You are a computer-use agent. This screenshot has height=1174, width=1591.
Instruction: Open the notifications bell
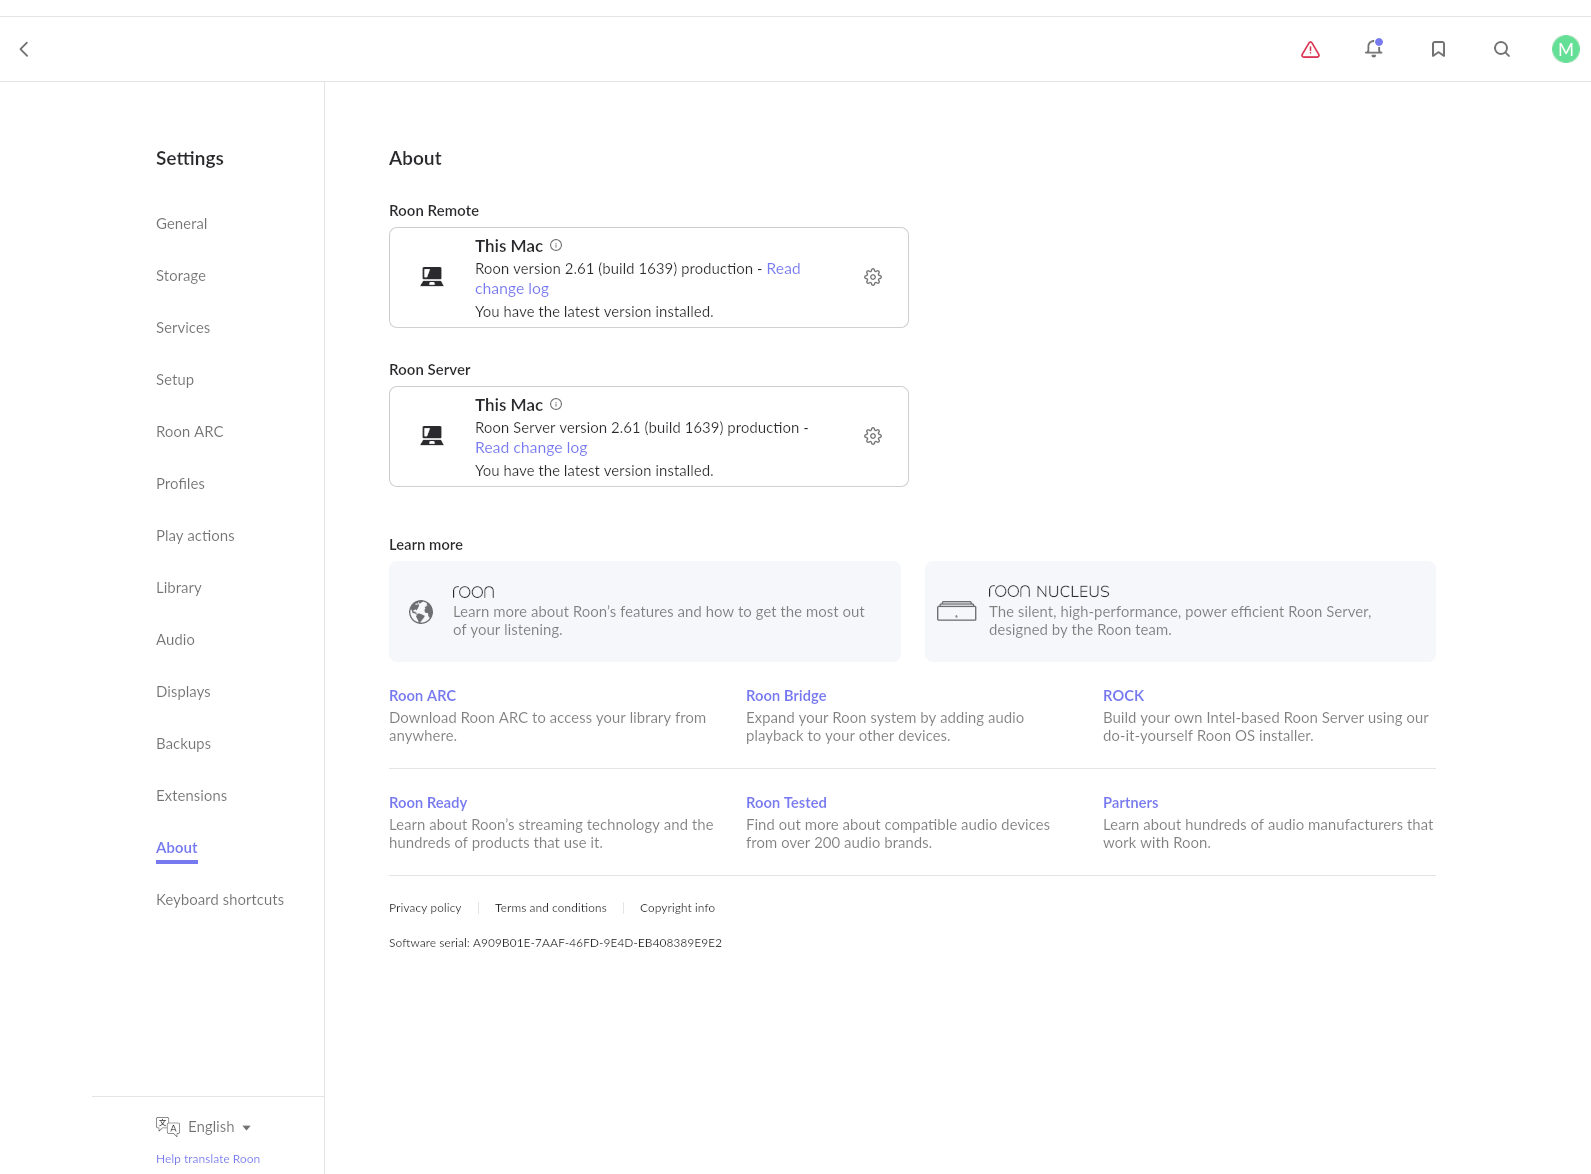[x=1374, y=49]
